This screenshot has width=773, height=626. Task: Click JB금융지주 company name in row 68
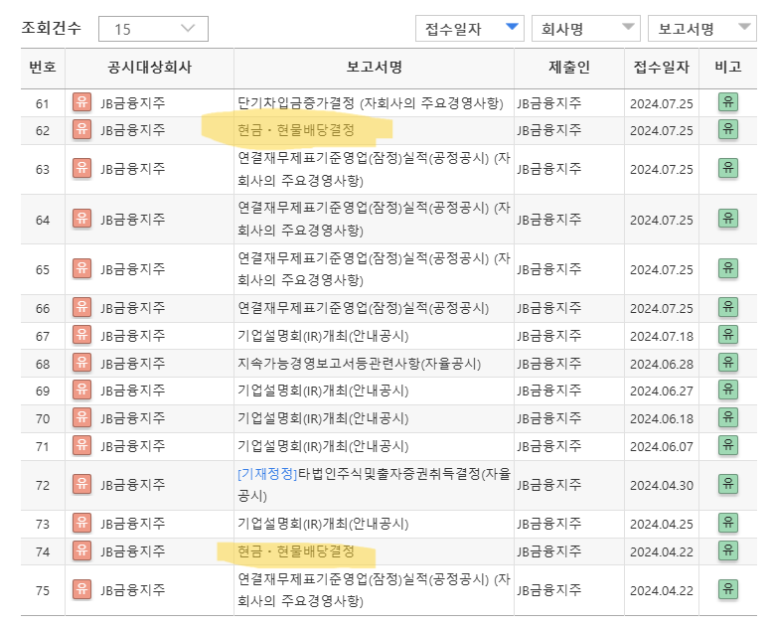tap(133, 364)
